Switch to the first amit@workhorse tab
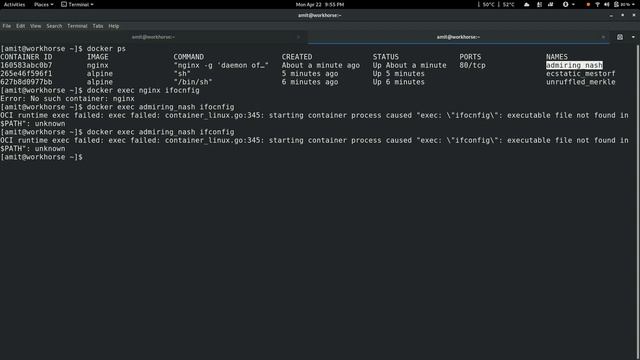The height and width of the screenshot is (360, 640). tap(153, 37)
